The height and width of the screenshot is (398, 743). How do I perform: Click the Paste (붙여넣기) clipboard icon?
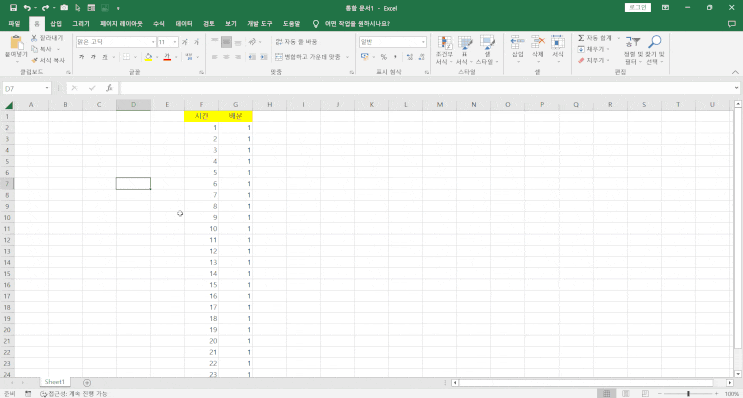pos(17,43)
